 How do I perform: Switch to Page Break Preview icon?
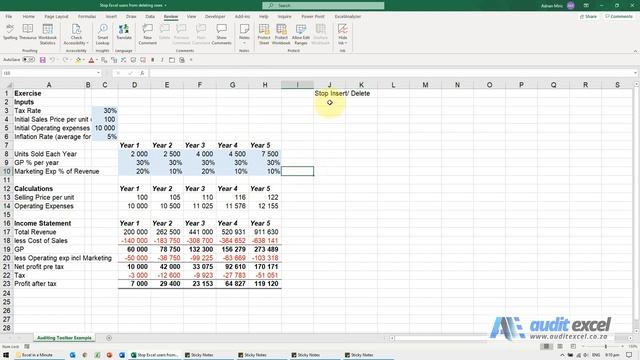(573, 347)
